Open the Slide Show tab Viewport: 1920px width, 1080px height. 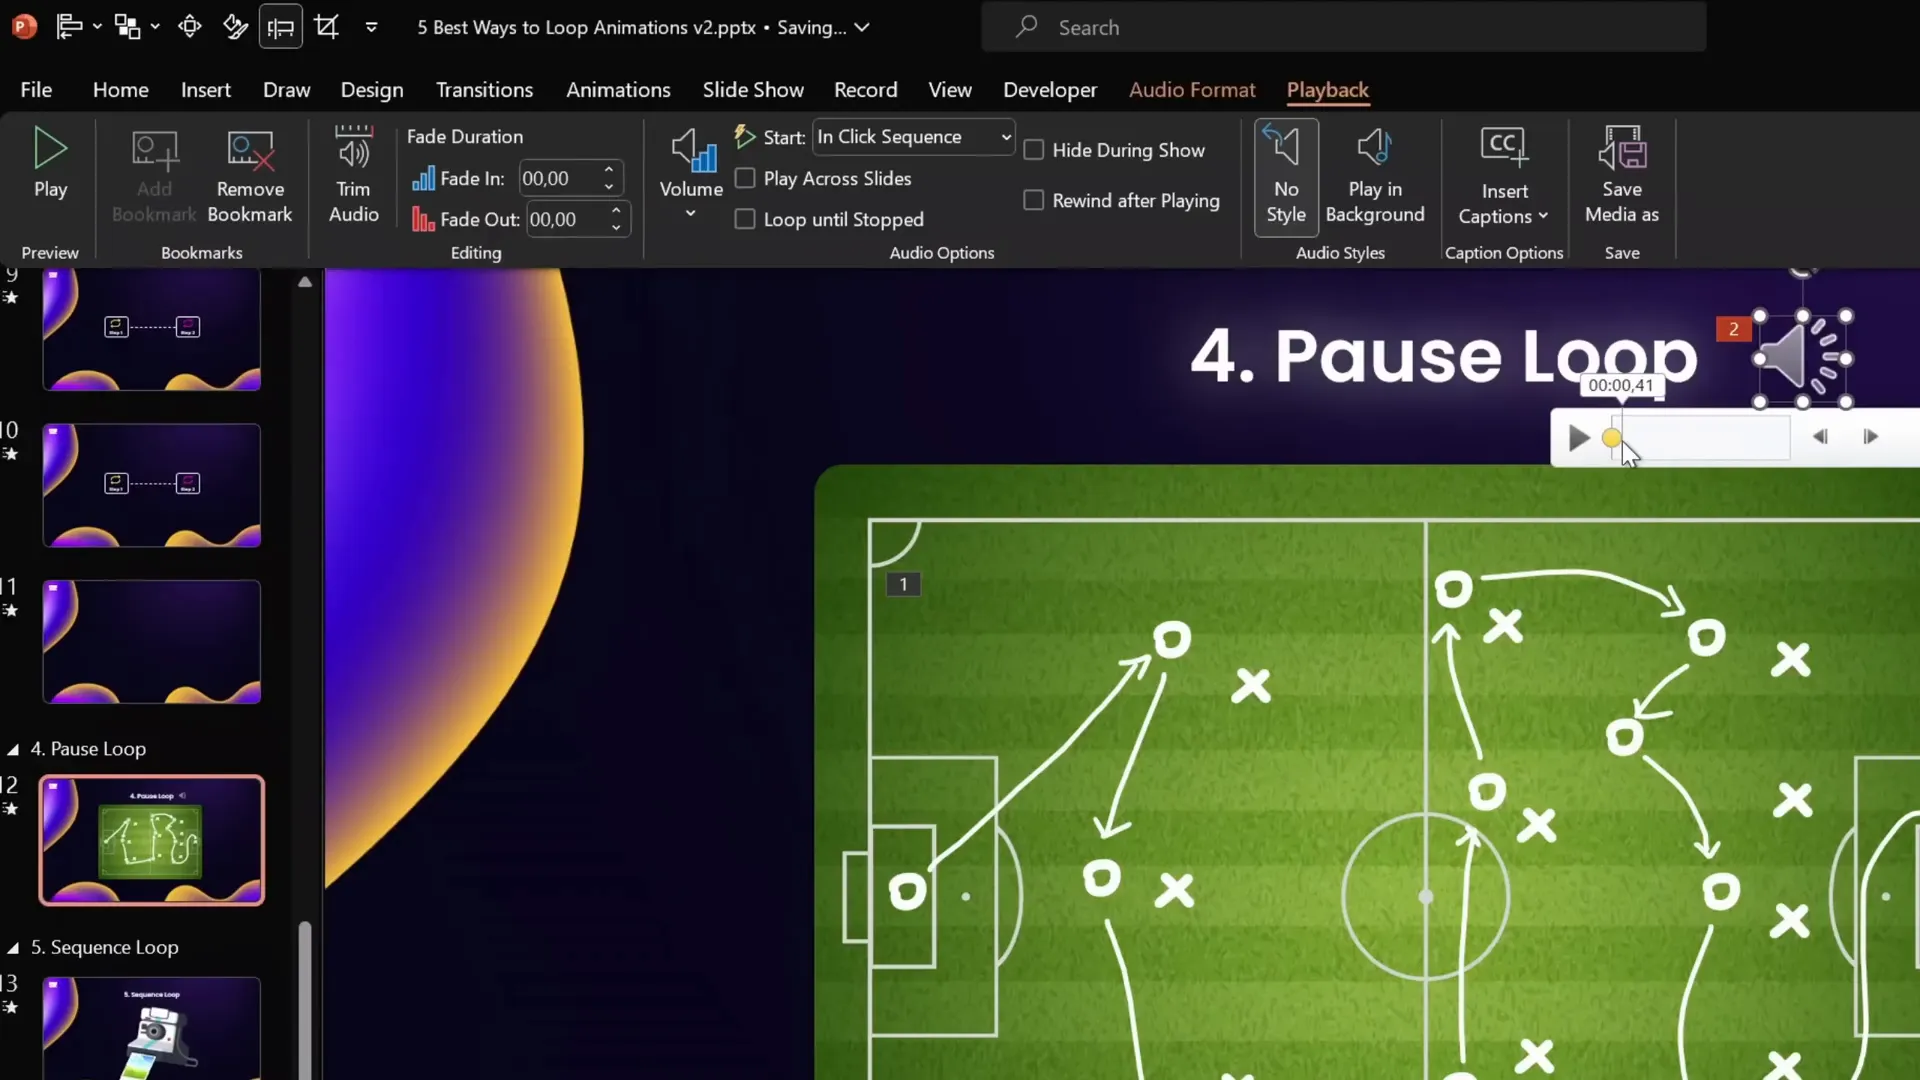tap(753, 90)
